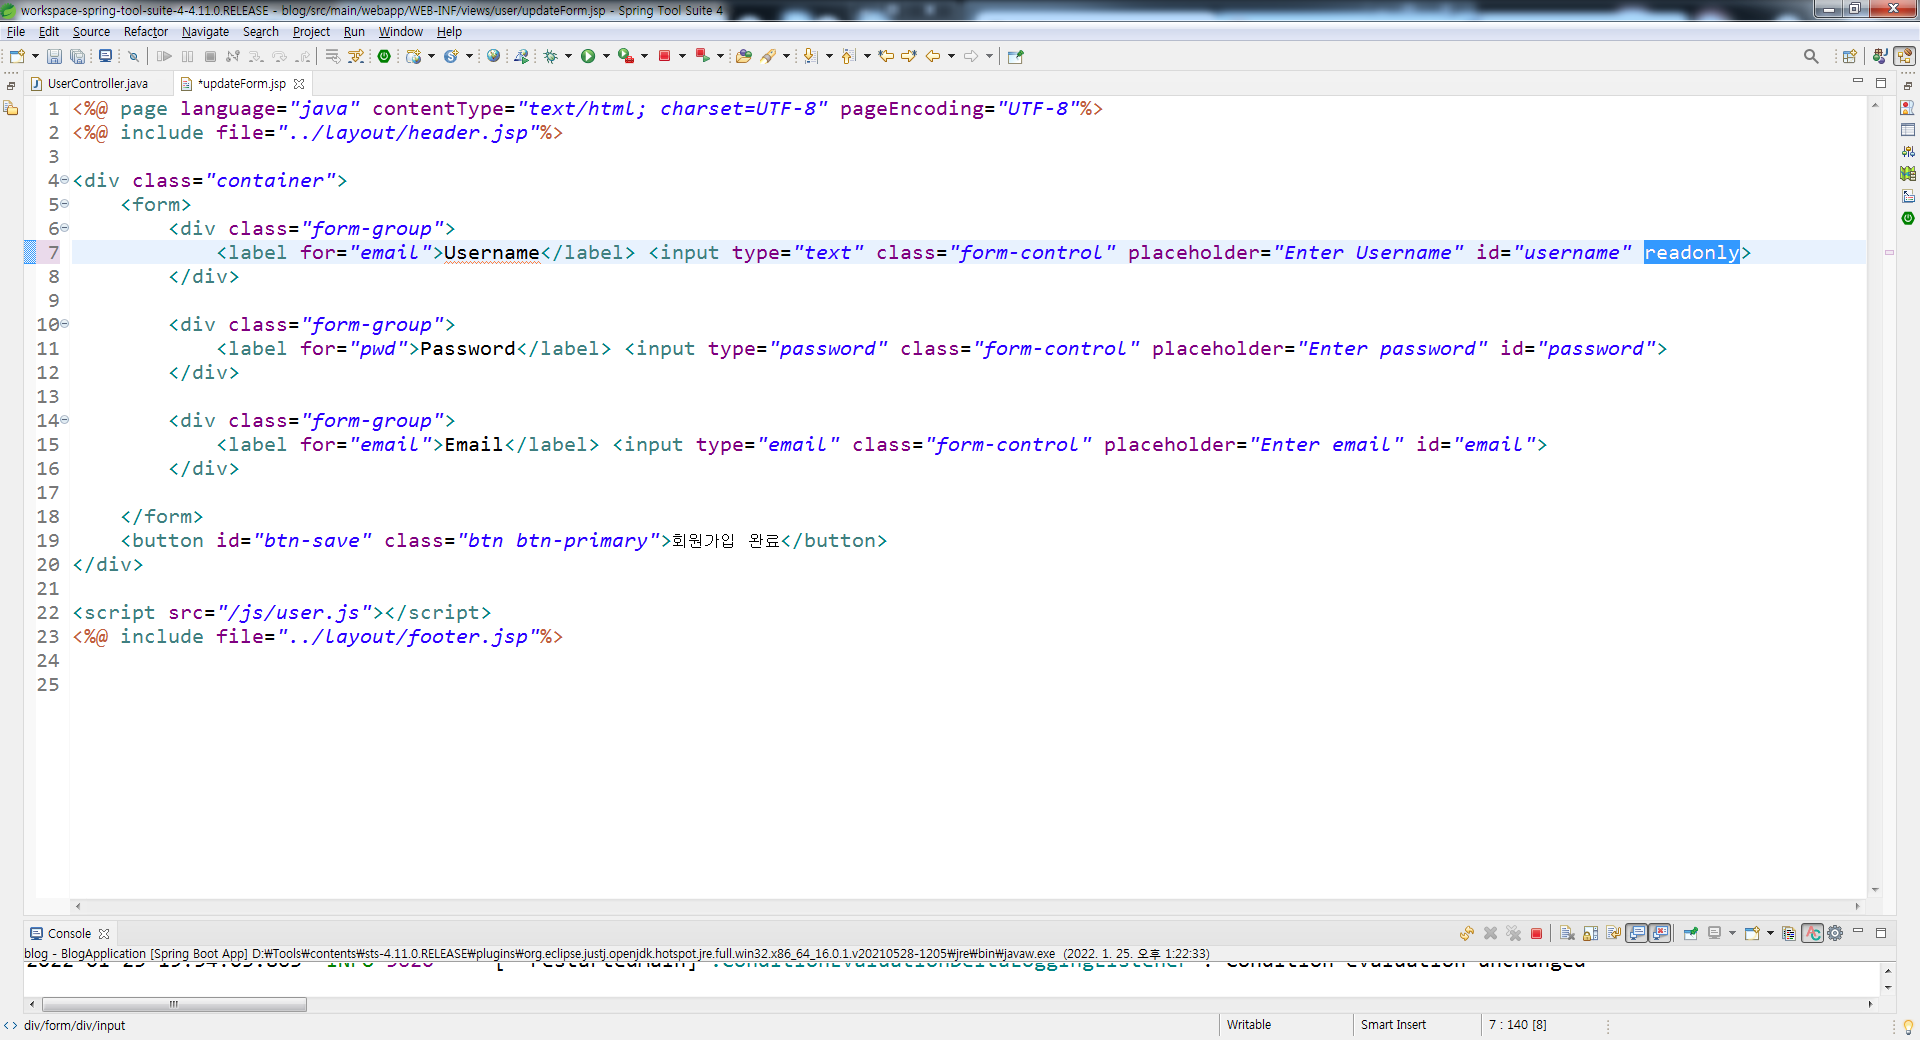Click the Restore icon atop right sidebar

click(x=1908, y=86)
